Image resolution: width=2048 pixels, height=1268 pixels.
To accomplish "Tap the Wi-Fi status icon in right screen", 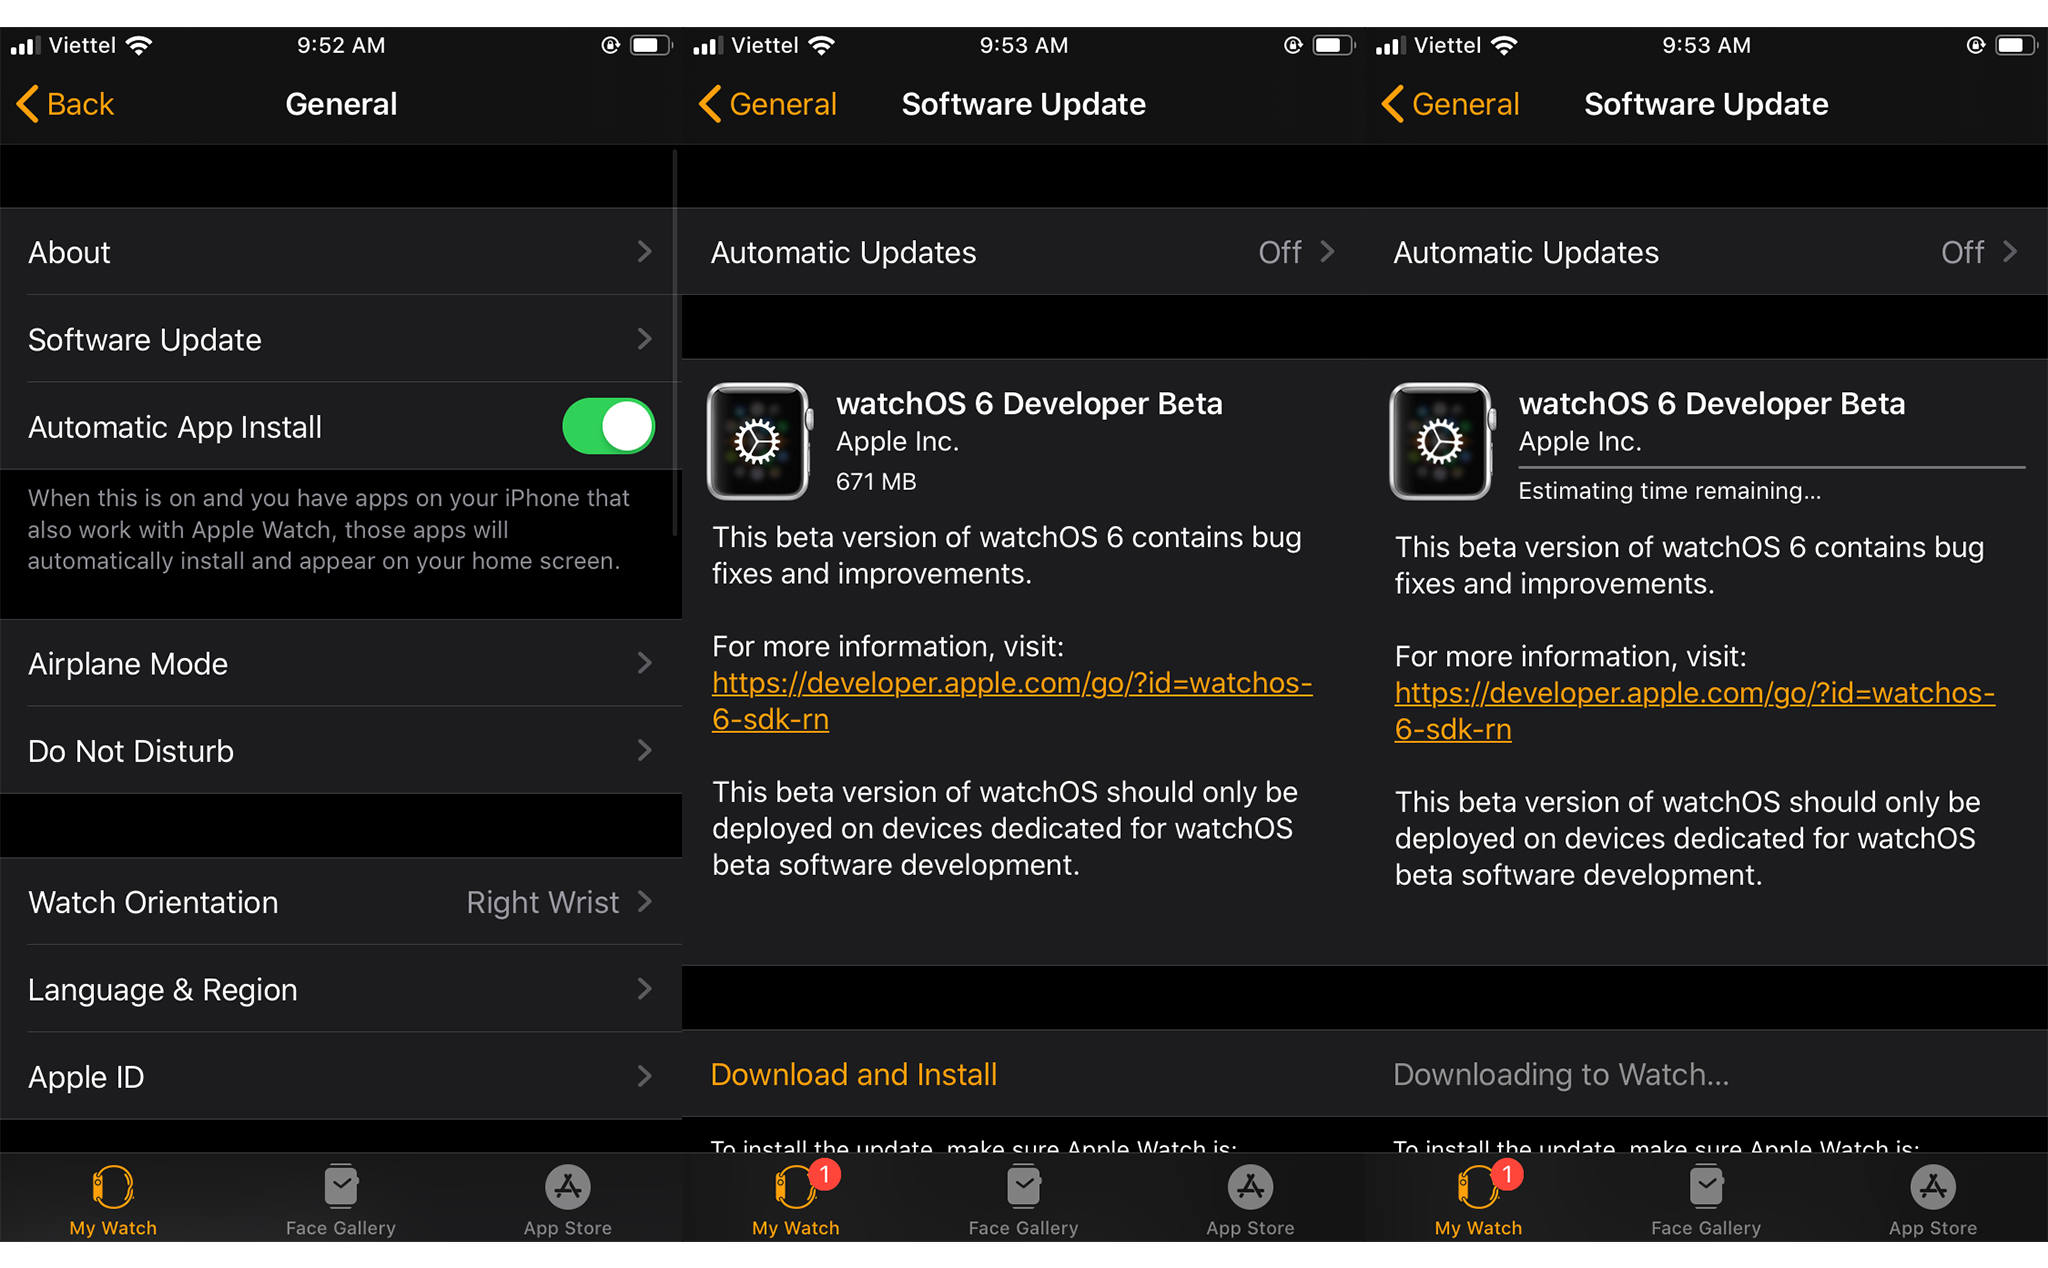I will tap(1505, 45).
